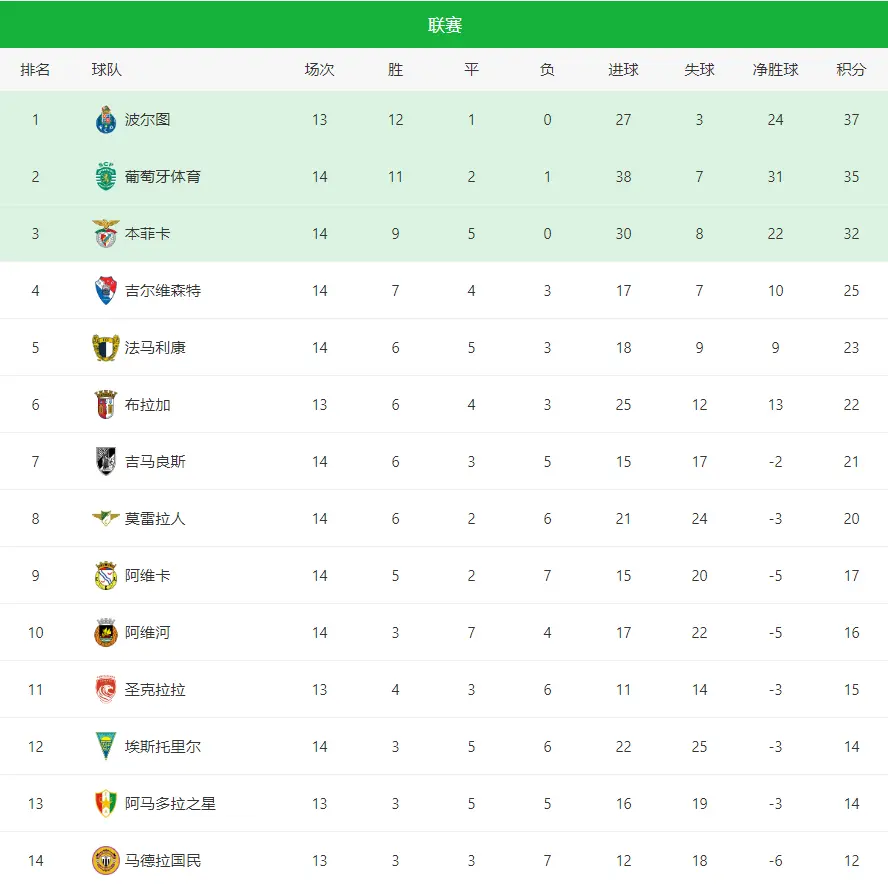Image resolution: width=888 pixels, height=885 pixels.
Task: Click the Vitória Guimarães crest icon
Action: [x=106, y=462]
